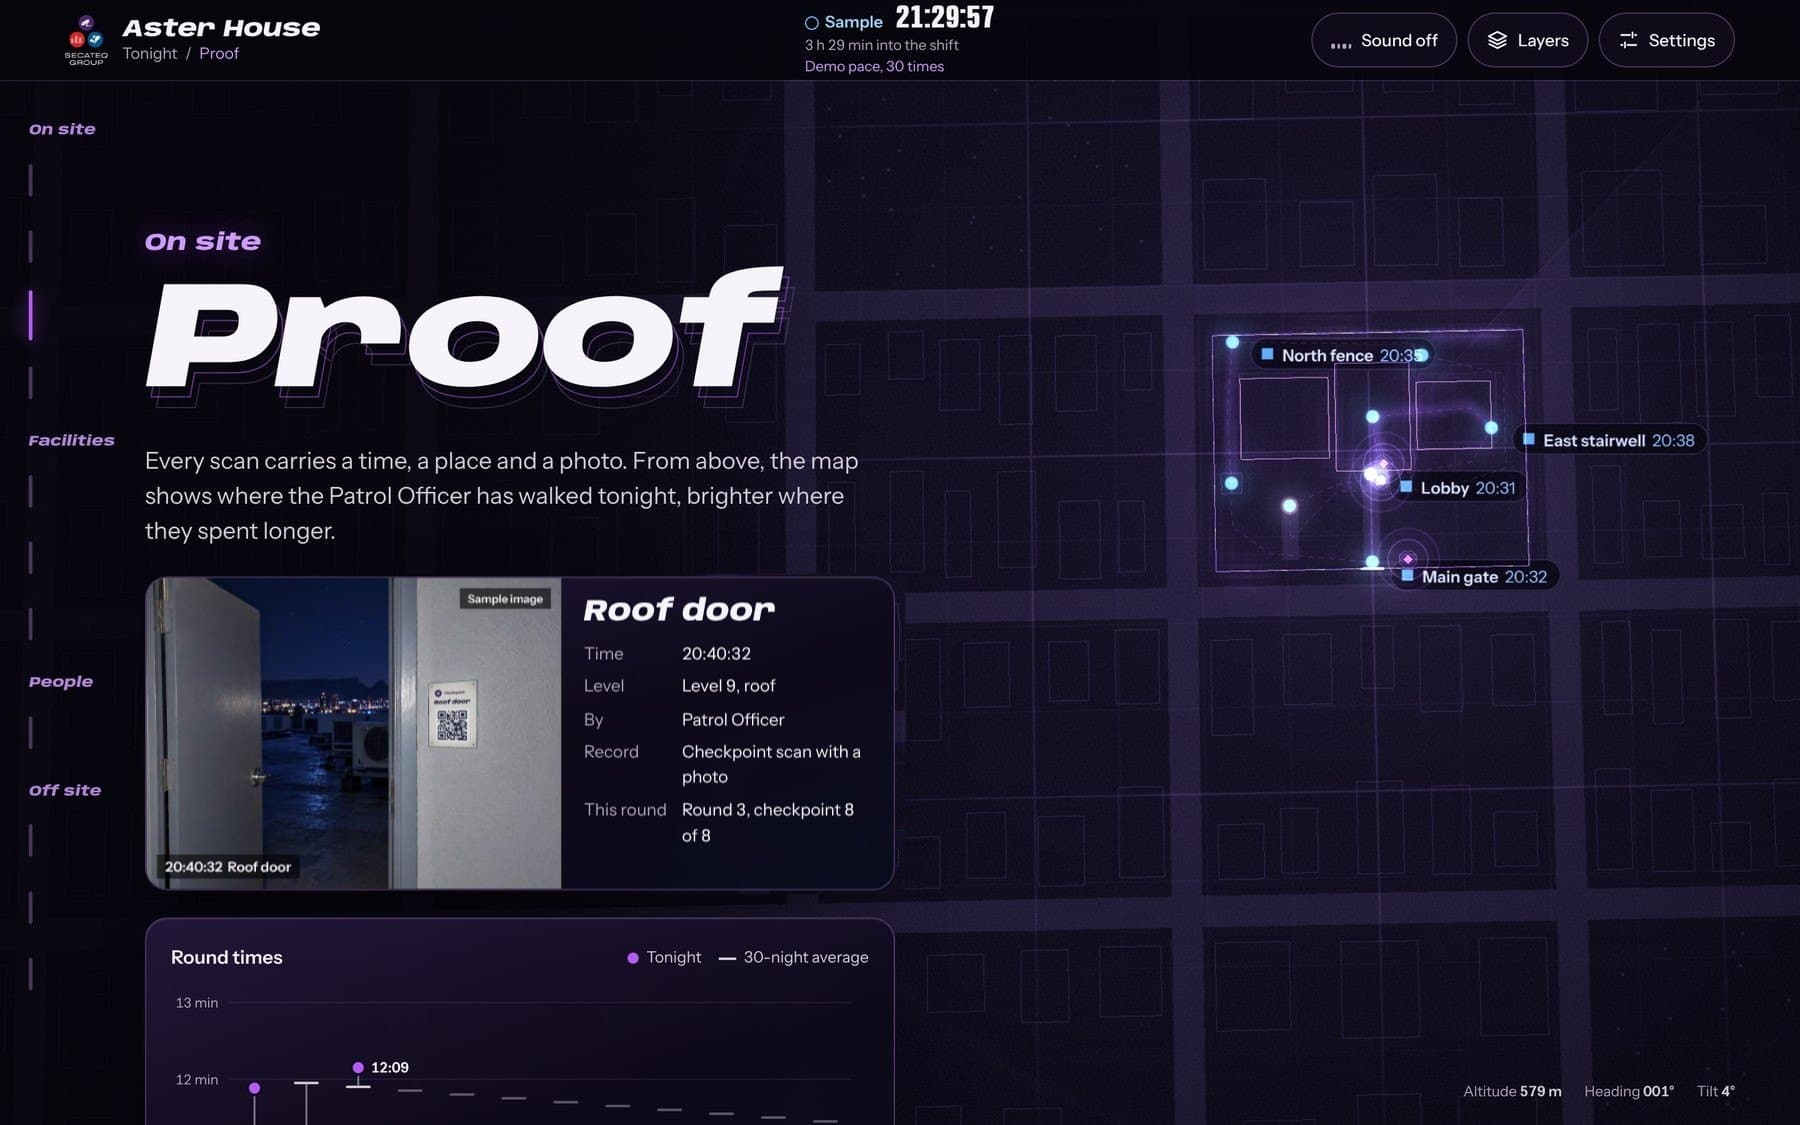1800x1125 pixels.
Task: Open the Settings menu
Action: pos(1667,40)
